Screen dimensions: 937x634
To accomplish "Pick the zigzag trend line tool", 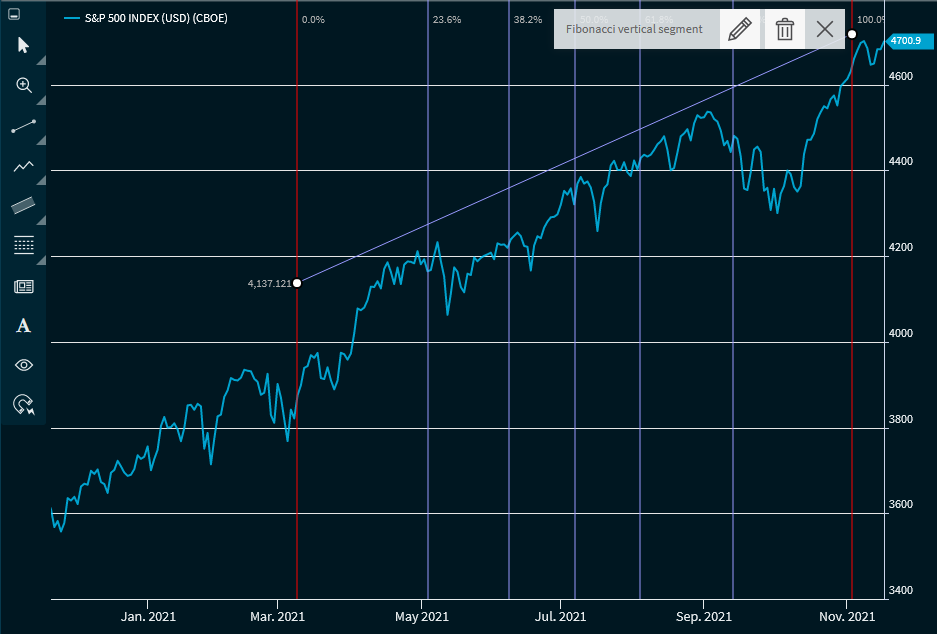I will pos(24,166).
